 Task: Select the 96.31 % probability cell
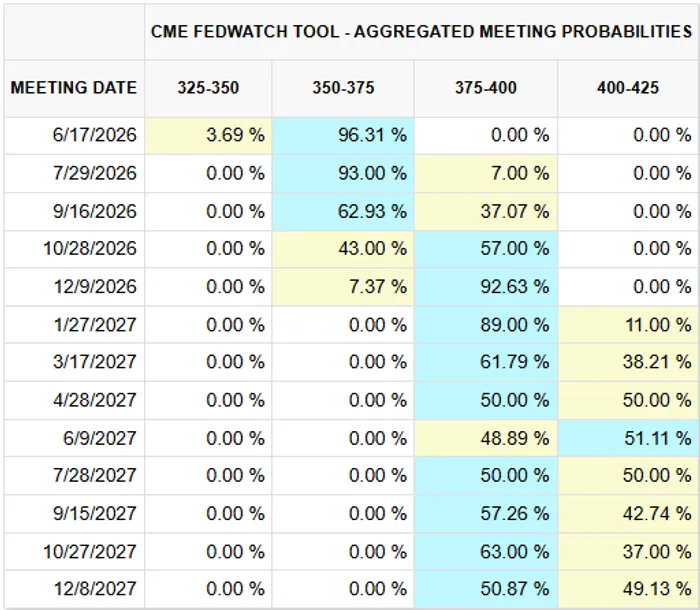click(x=343, y=136)
